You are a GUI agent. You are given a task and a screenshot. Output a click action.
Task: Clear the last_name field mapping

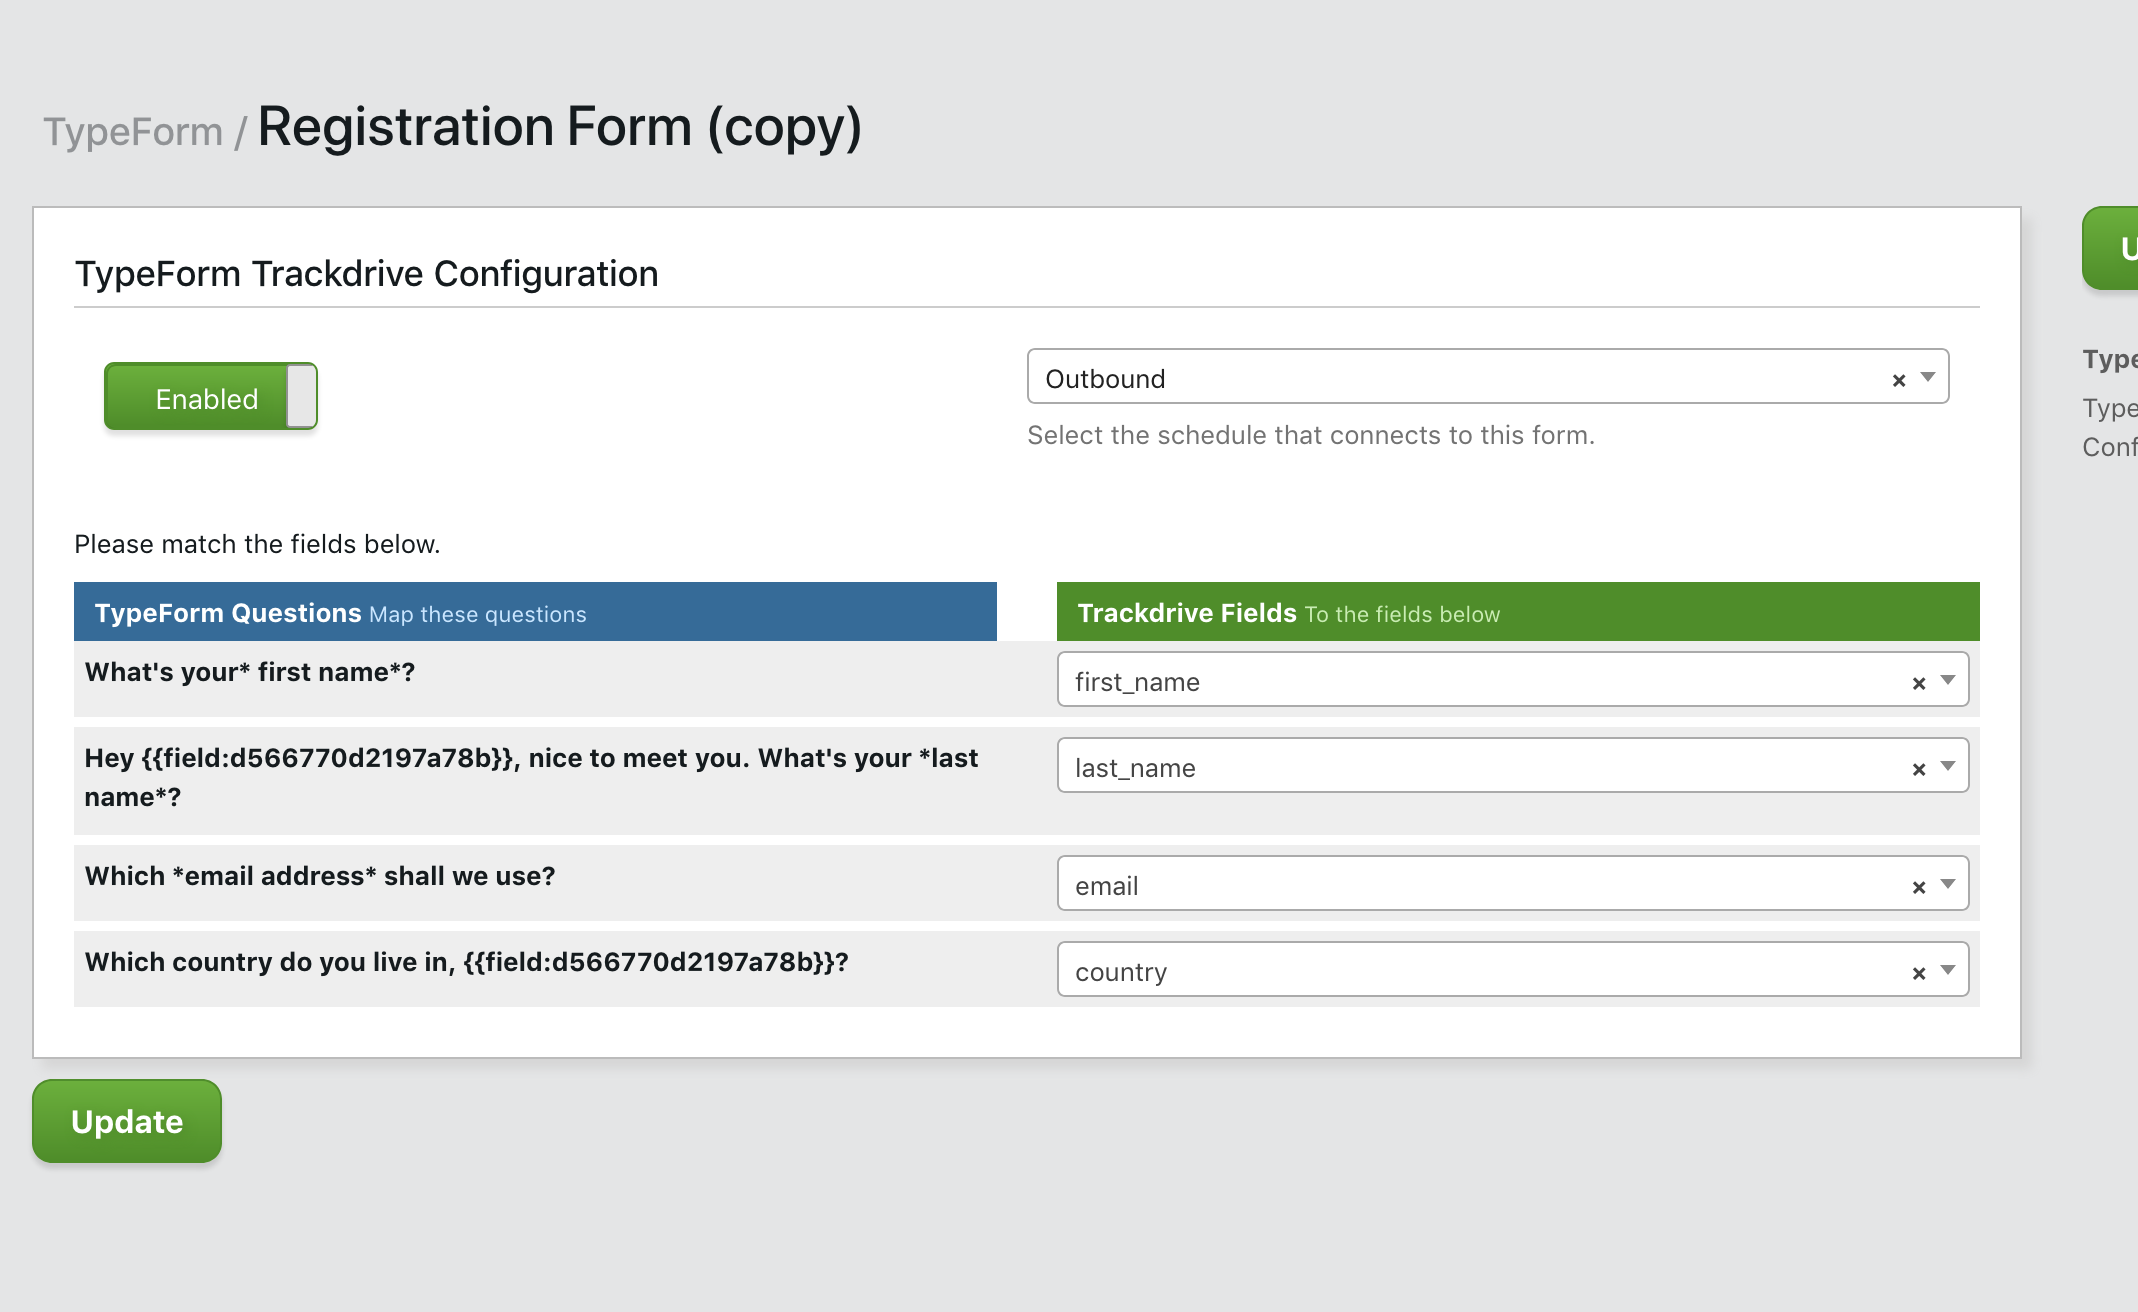(x=1918, y=770)
